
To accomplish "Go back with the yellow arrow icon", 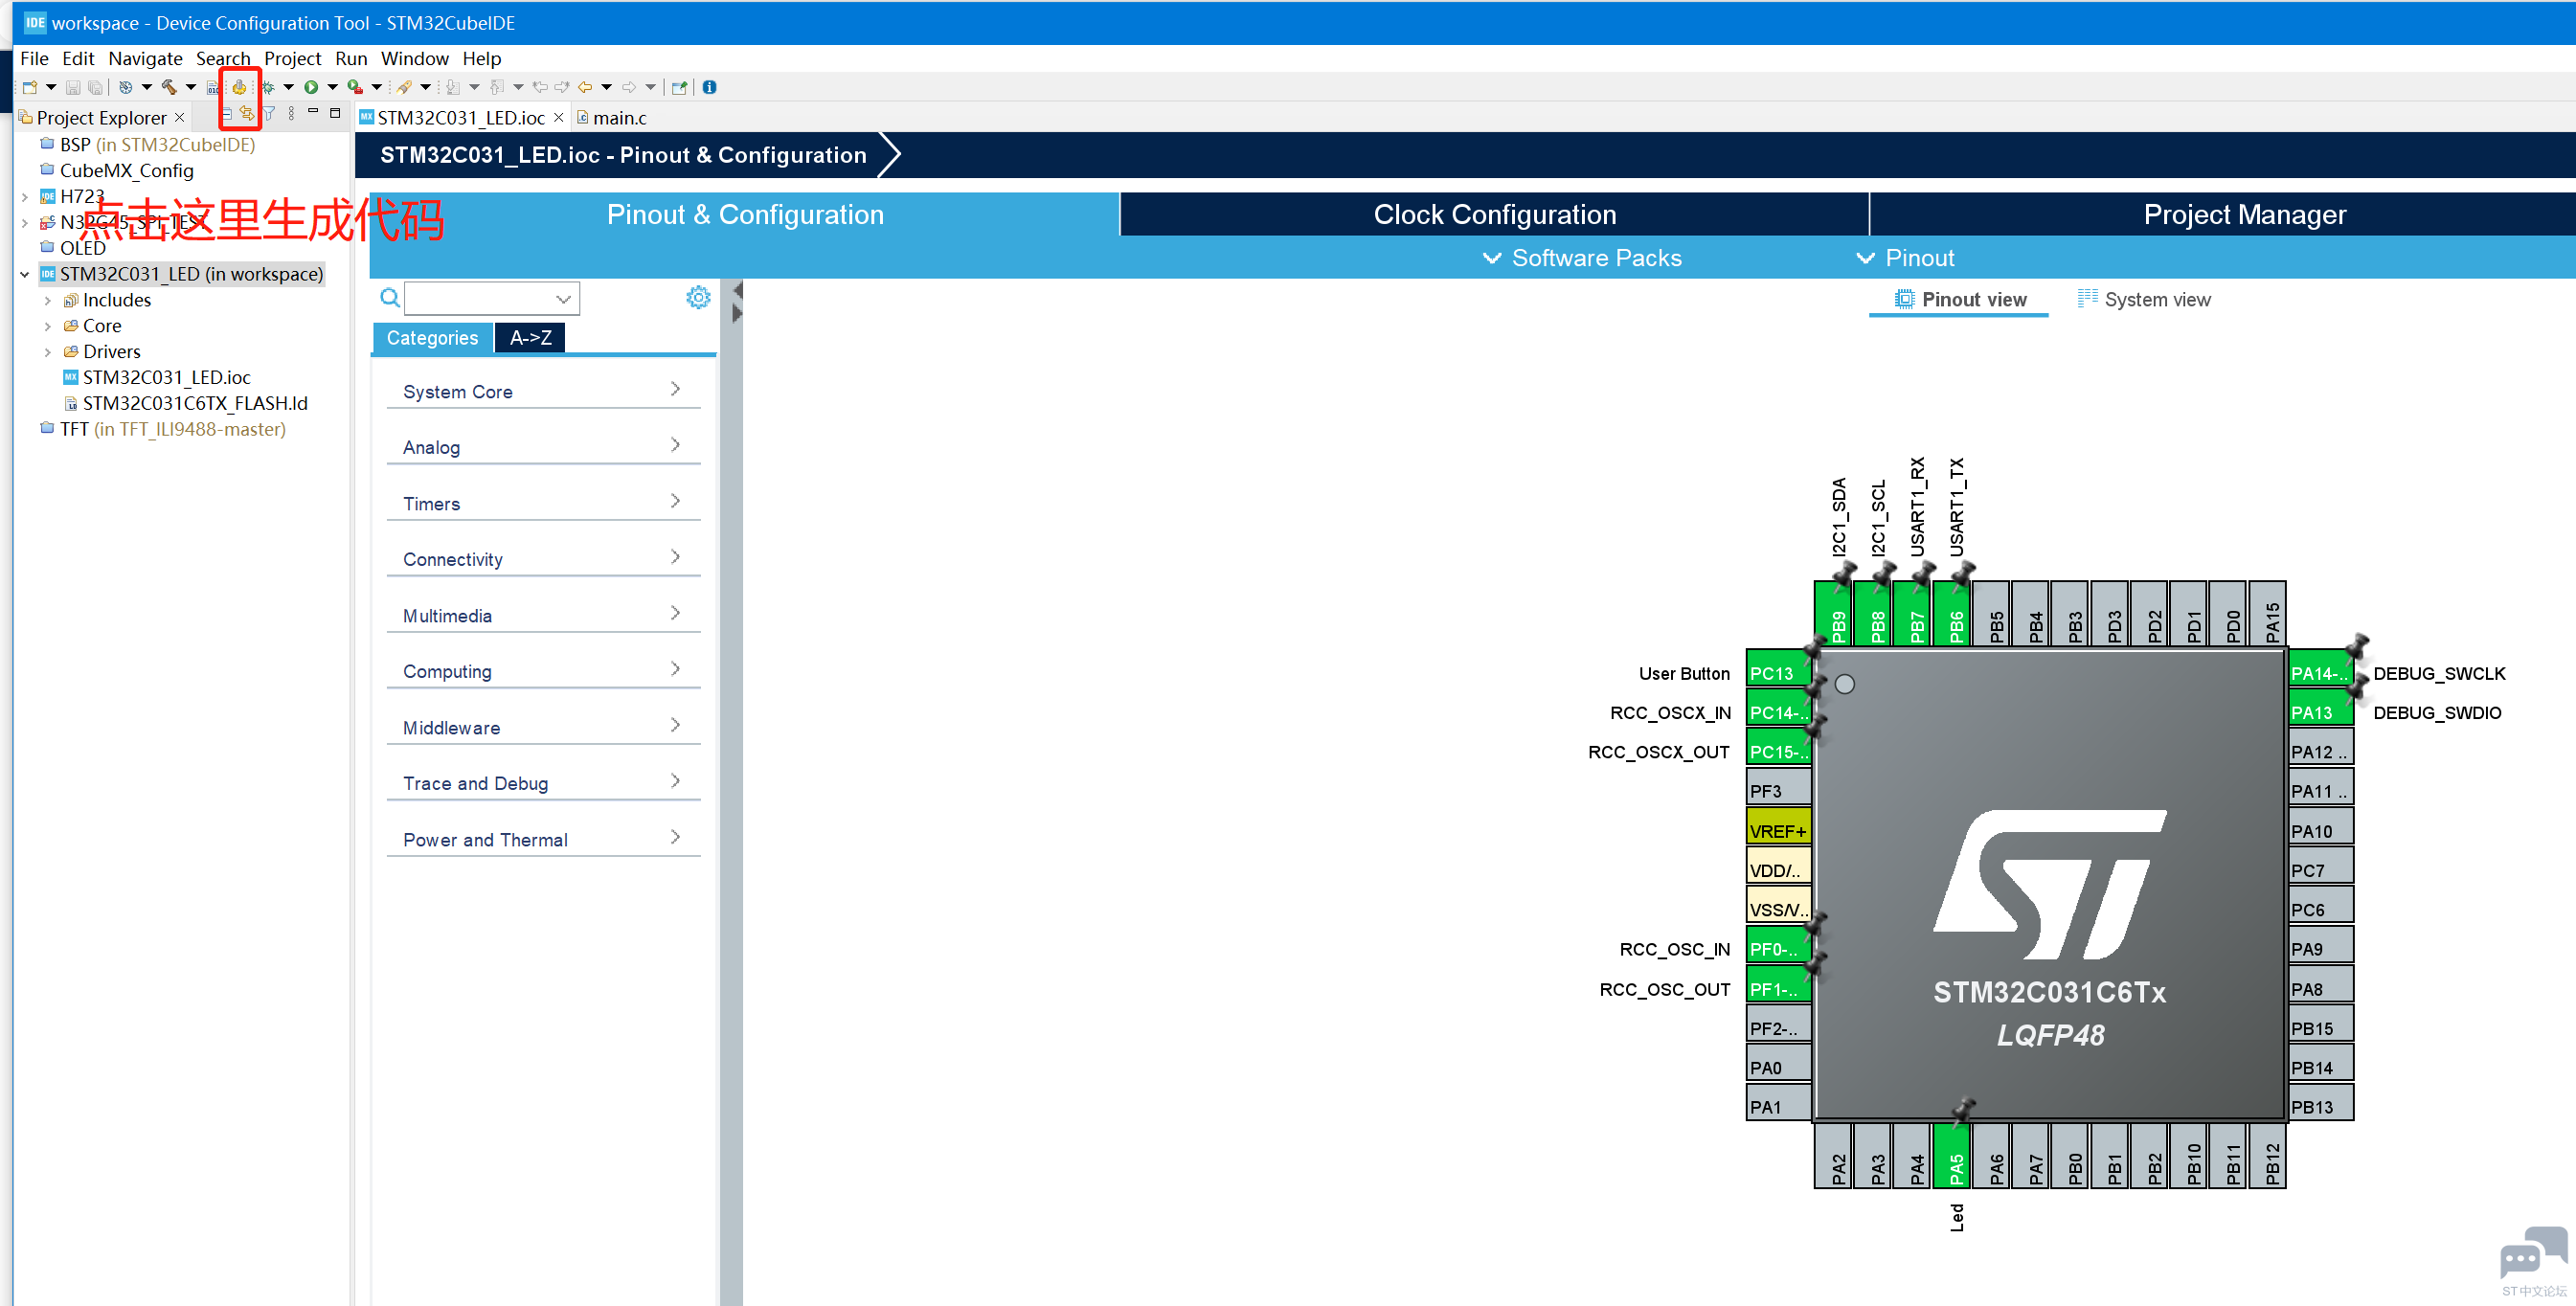I will (585, 87).
